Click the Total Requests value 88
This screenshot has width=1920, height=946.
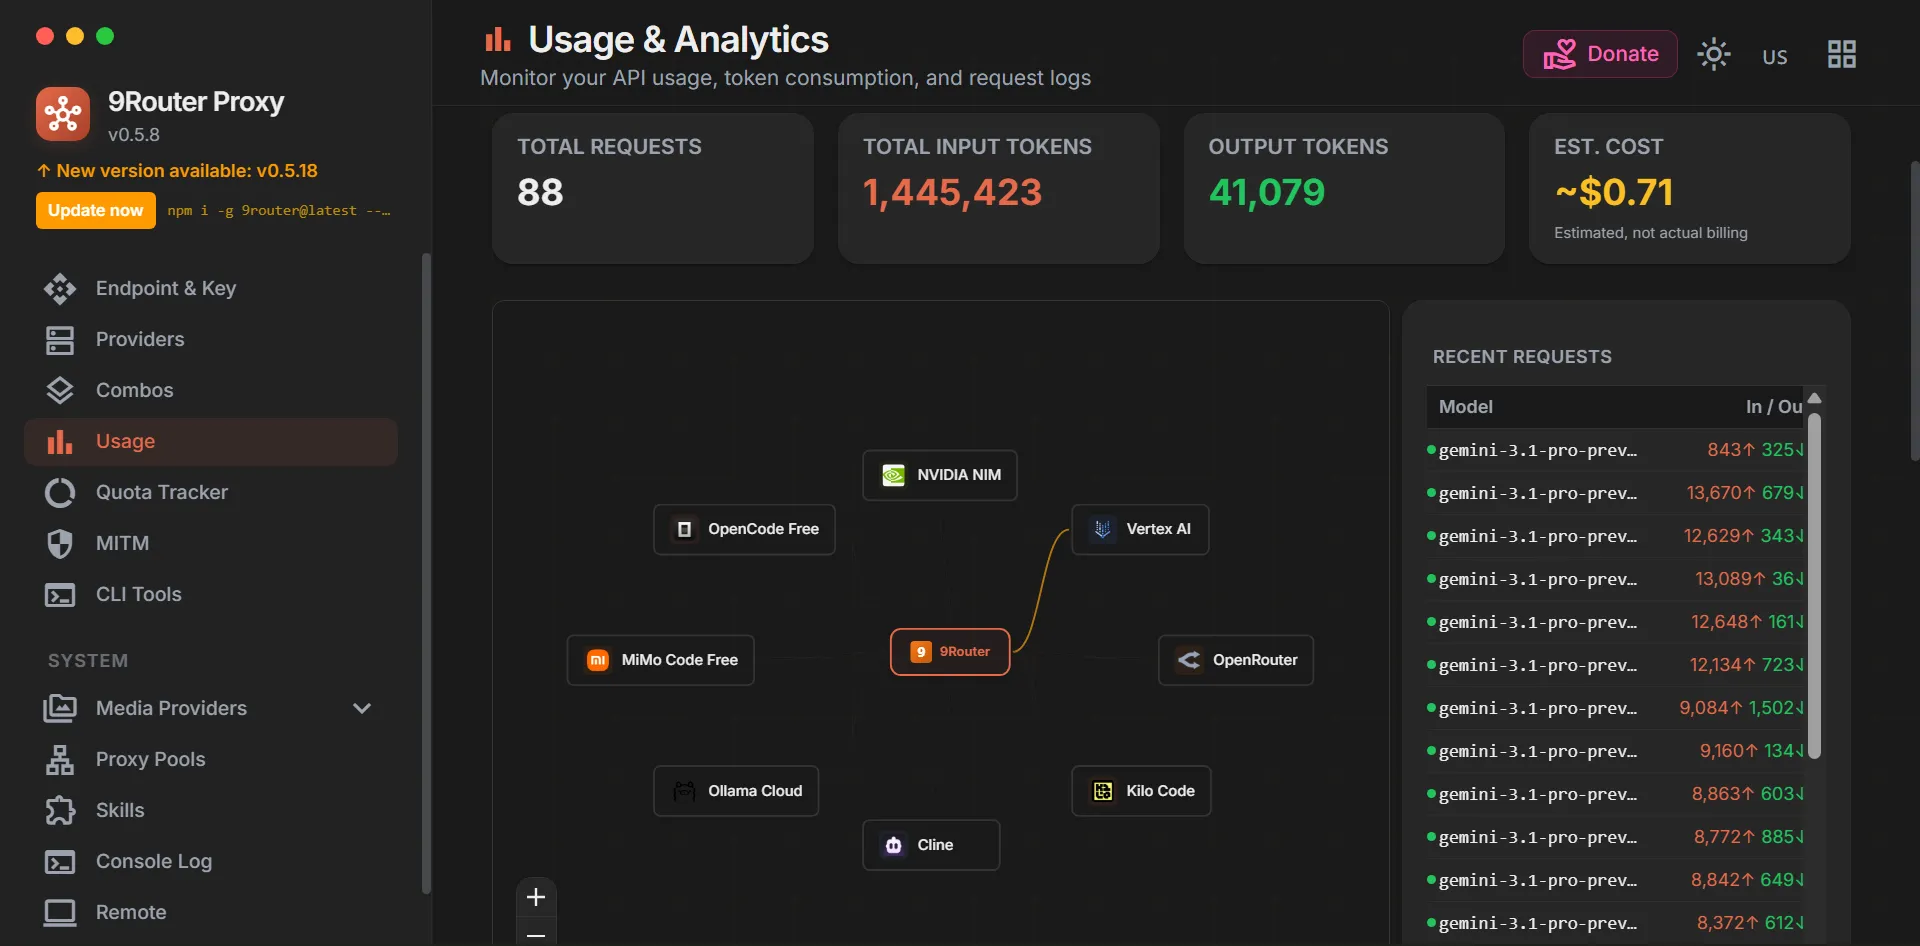click(x=540, y=192)
